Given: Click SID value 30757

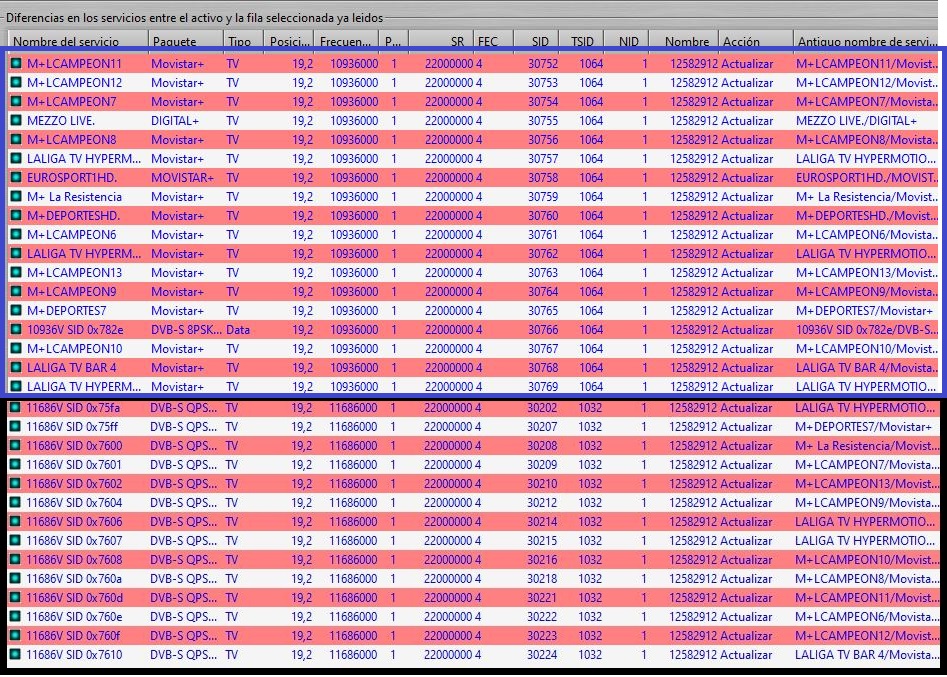Looking at the screenshot, I should pos(543,158).
